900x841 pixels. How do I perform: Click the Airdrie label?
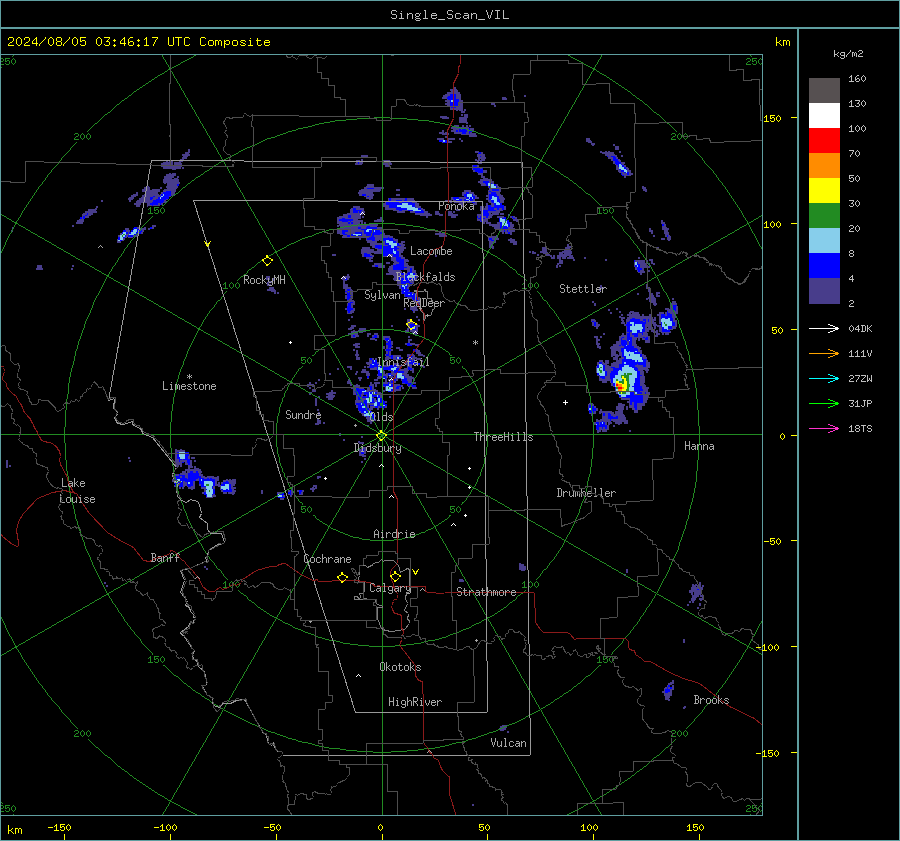pos(394,534)
